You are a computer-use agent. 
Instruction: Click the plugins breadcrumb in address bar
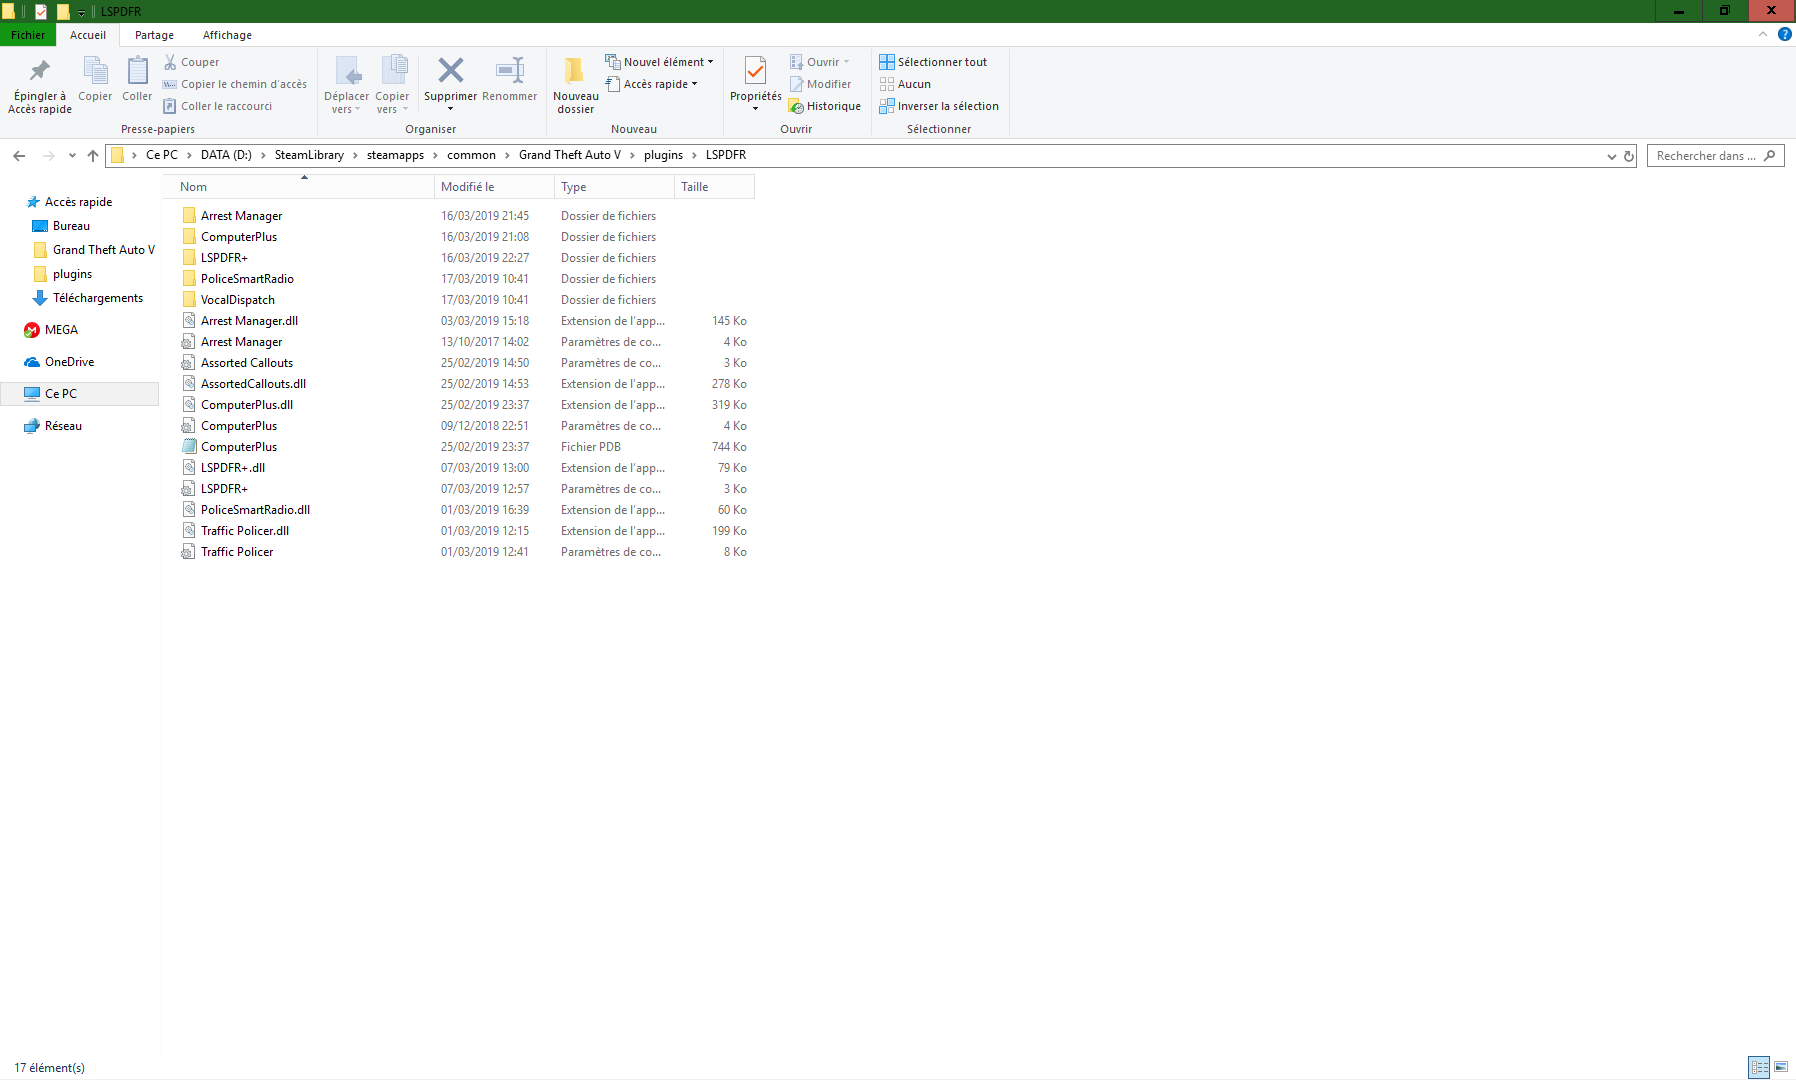(x=663, y=155)
